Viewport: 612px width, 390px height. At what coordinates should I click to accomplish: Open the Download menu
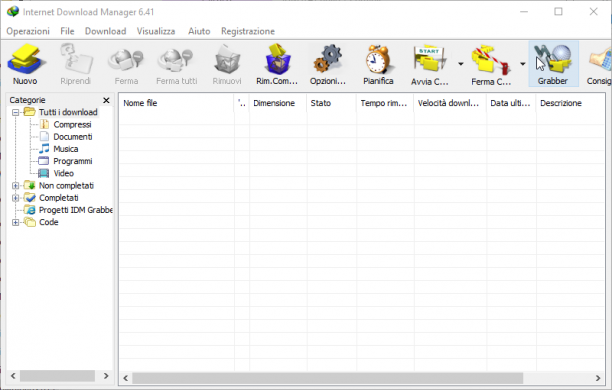105,31
